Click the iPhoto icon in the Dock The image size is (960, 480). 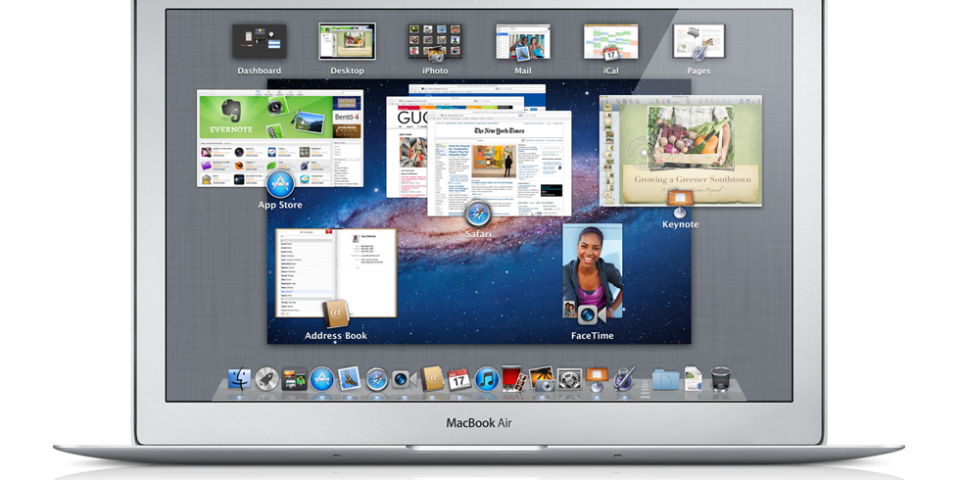(542, 379)
